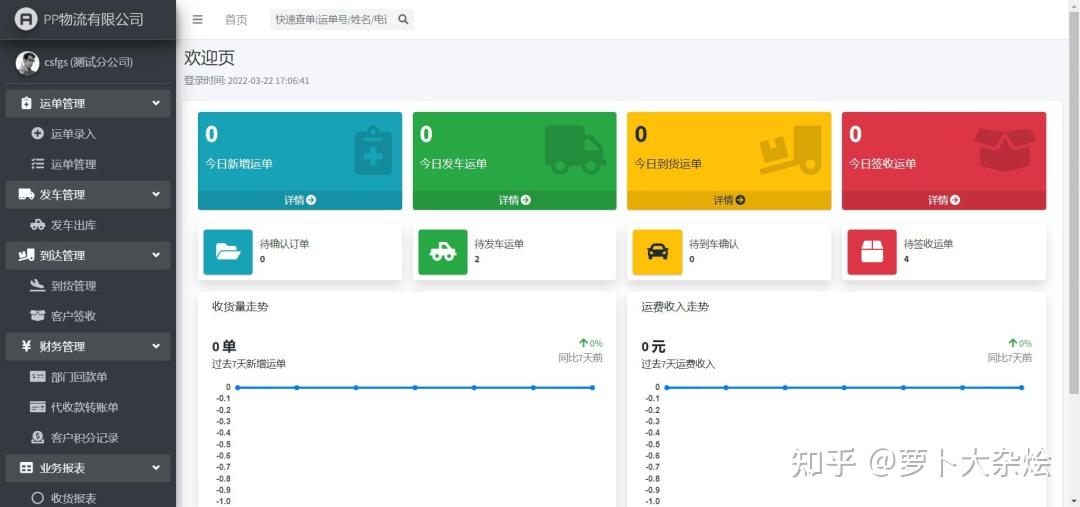Click the table icon beside 业务报表 heading
The image size is (1080, 507).
[x=26, y=467]
